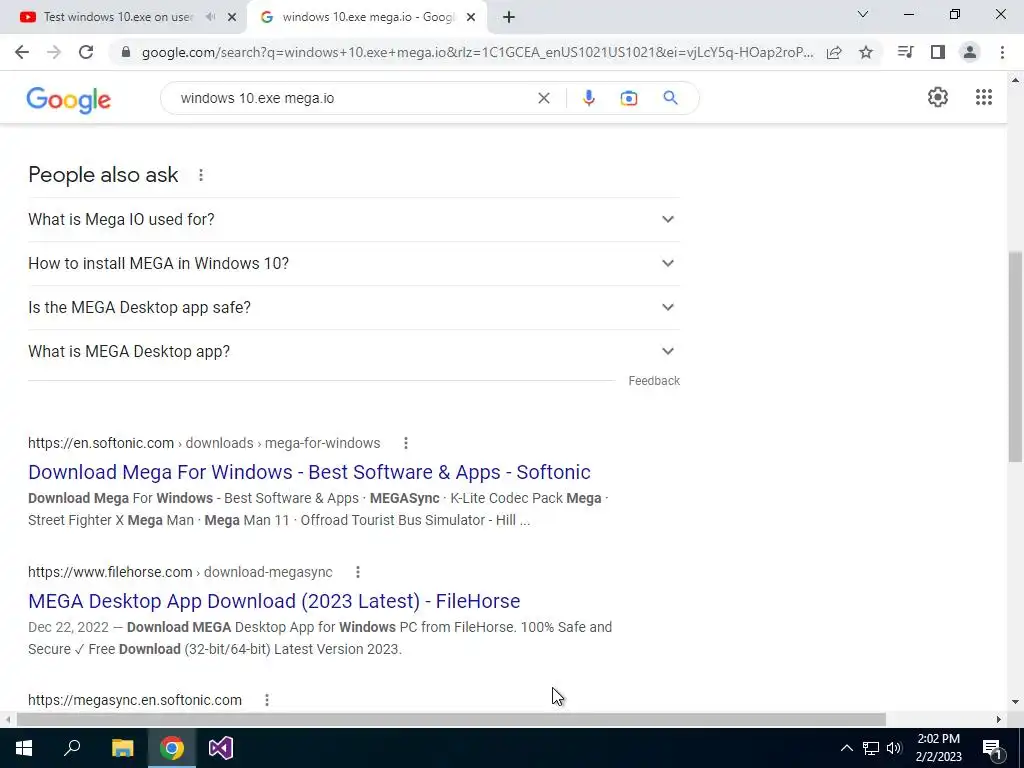Open the media control icon in toolbar
Screen dimensions: 1024x768
coord(905,52)
